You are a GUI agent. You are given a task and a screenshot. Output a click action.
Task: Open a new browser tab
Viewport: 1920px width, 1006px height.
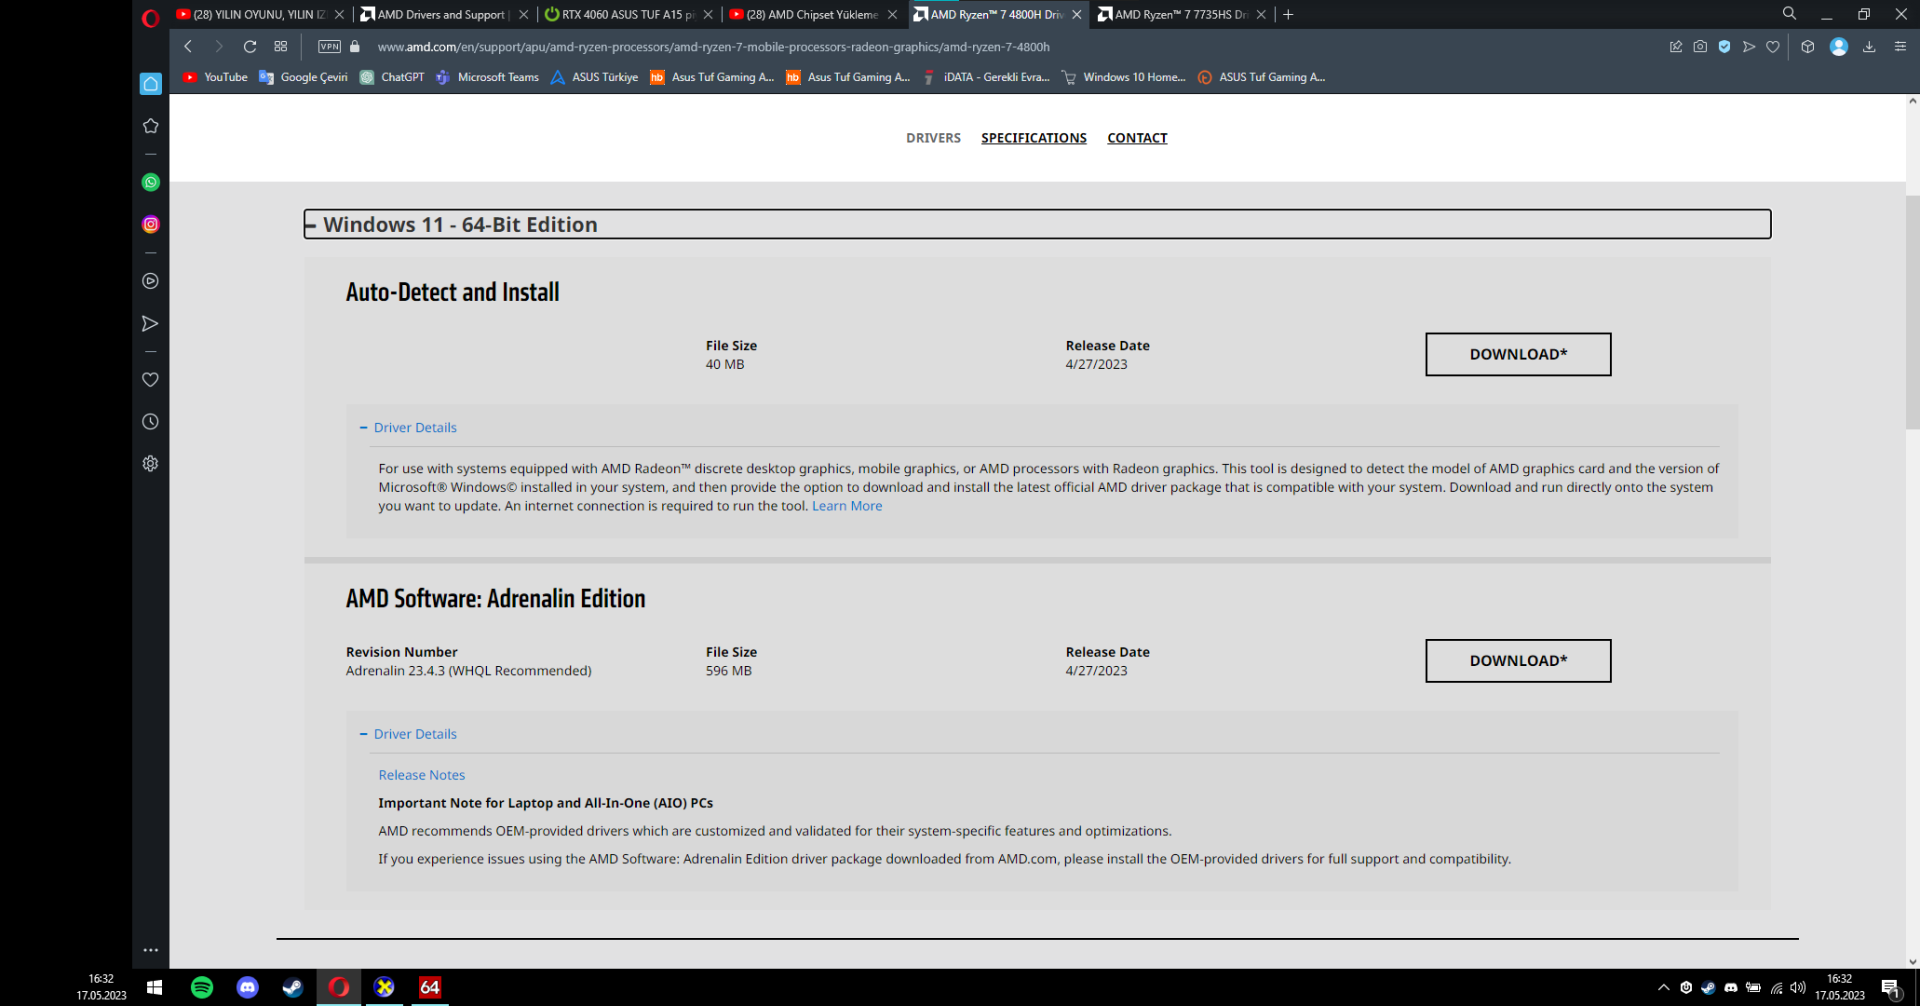tap(1289, 15)
